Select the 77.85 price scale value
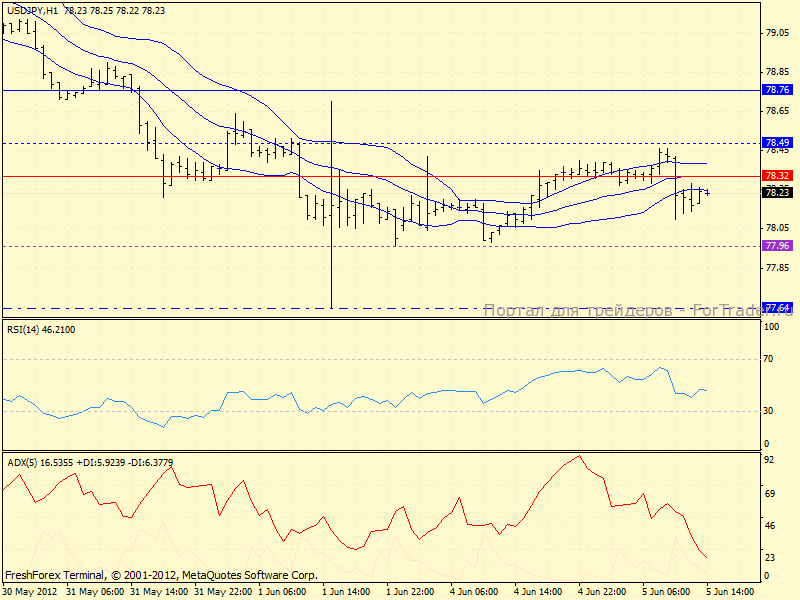This screenshot has width=800, height=600. [x=777, y=267]
